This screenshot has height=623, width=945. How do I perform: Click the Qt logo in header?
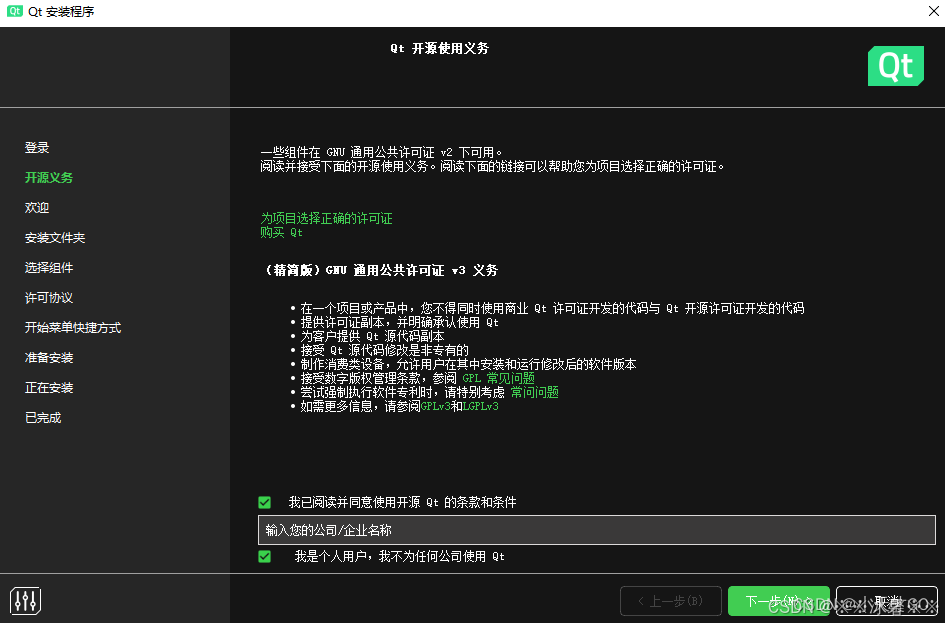(896, 66)
